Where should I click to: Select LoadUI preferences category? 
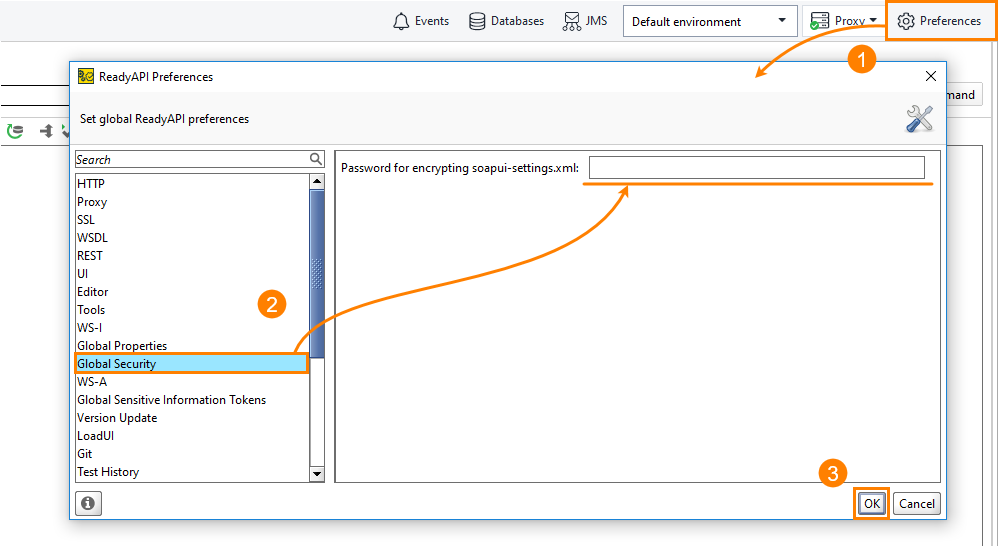(x=192, y=436)
